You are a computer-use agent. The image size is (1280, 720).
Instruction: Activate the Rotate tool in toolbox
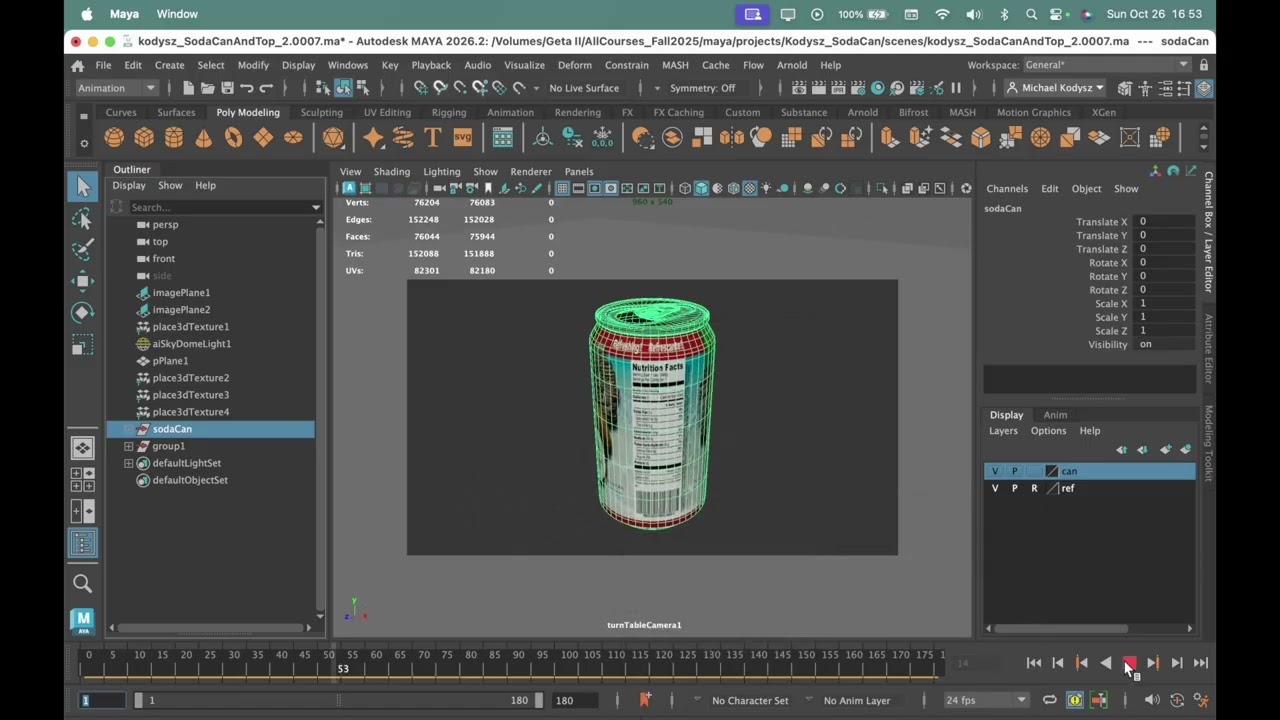point(83,312)
